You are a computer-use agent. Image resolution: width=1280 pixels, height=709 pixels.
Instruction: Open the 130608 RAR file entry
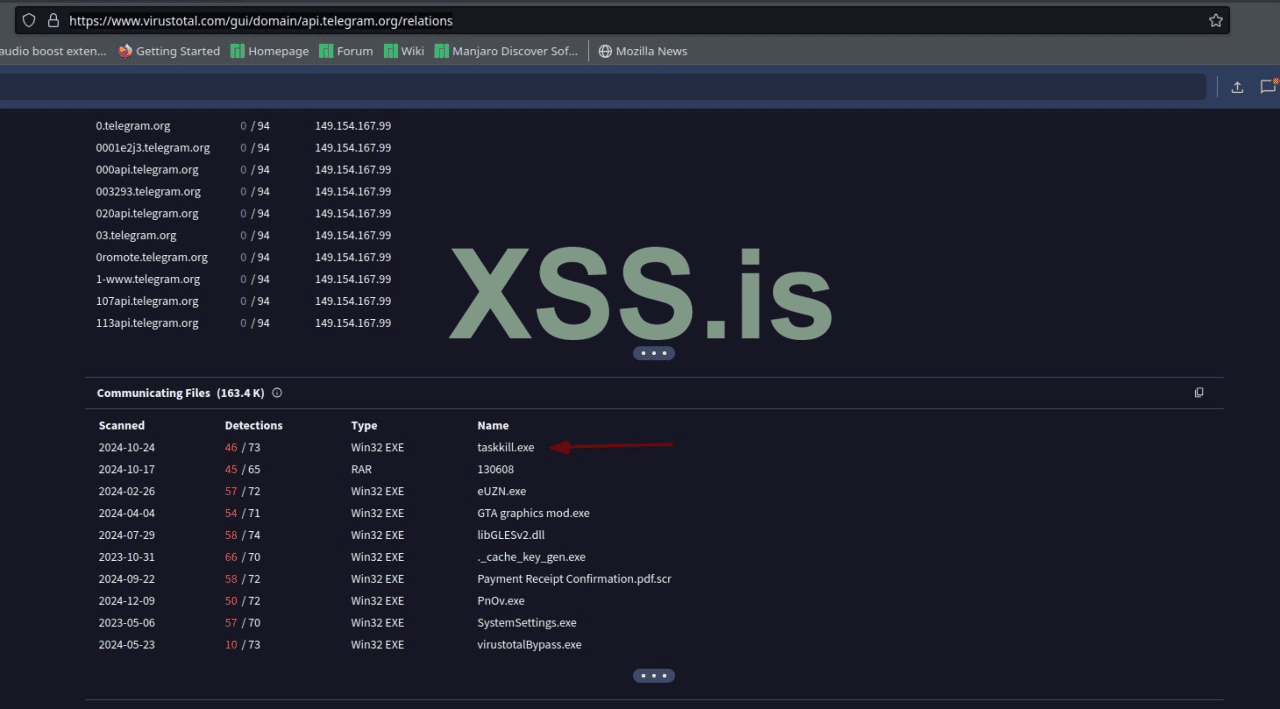[496, 470]
